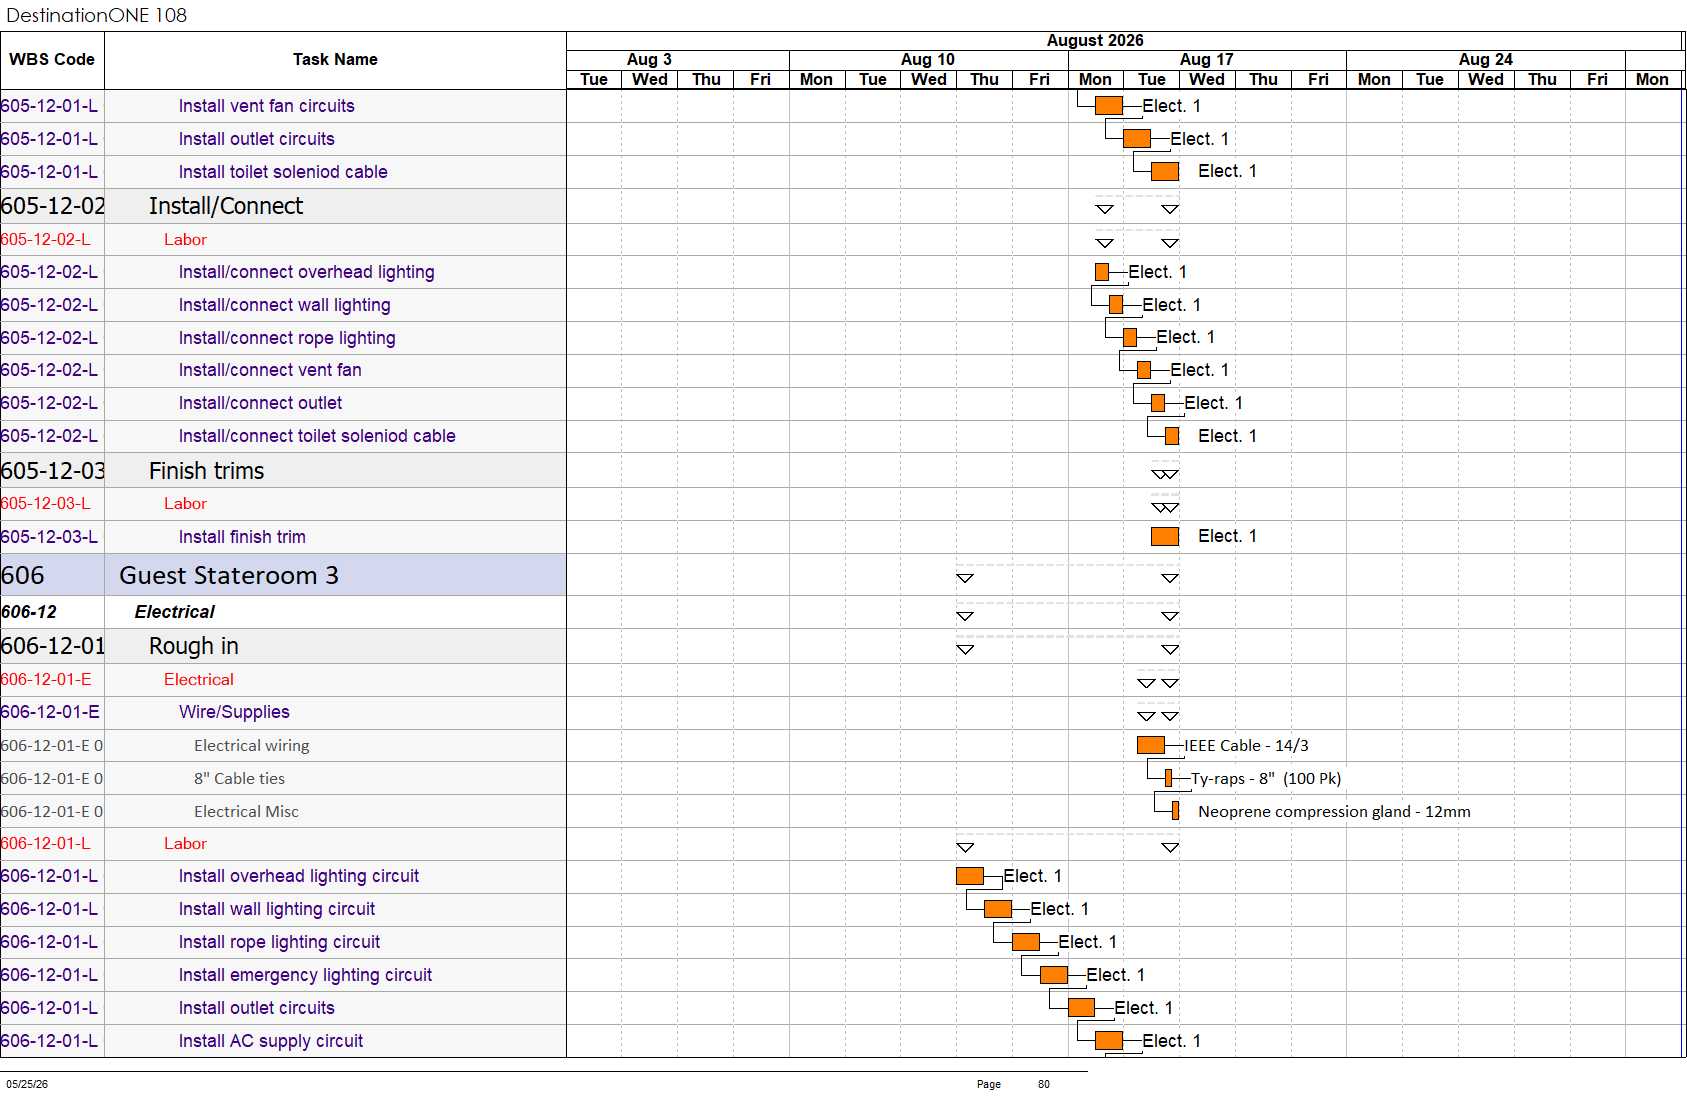This screenshot has width=1687, height=1097.
Task: Click the Neoprene compression gland - 12mm label
Action: 1334,812
